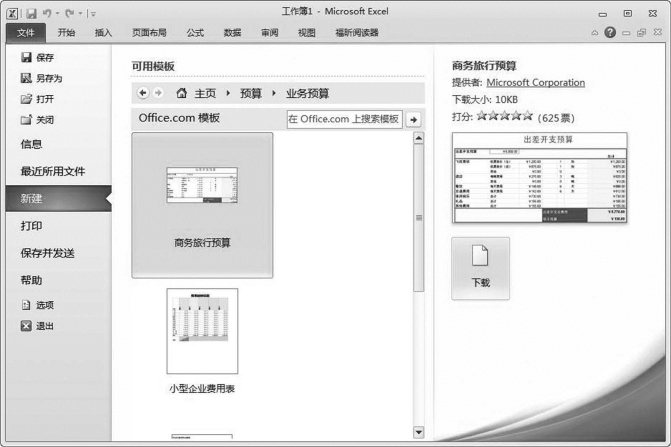The height and width of the screenshot is (447, 671).
Task: Switch to the 插入 ribbon tab
Action: [103, 33]
